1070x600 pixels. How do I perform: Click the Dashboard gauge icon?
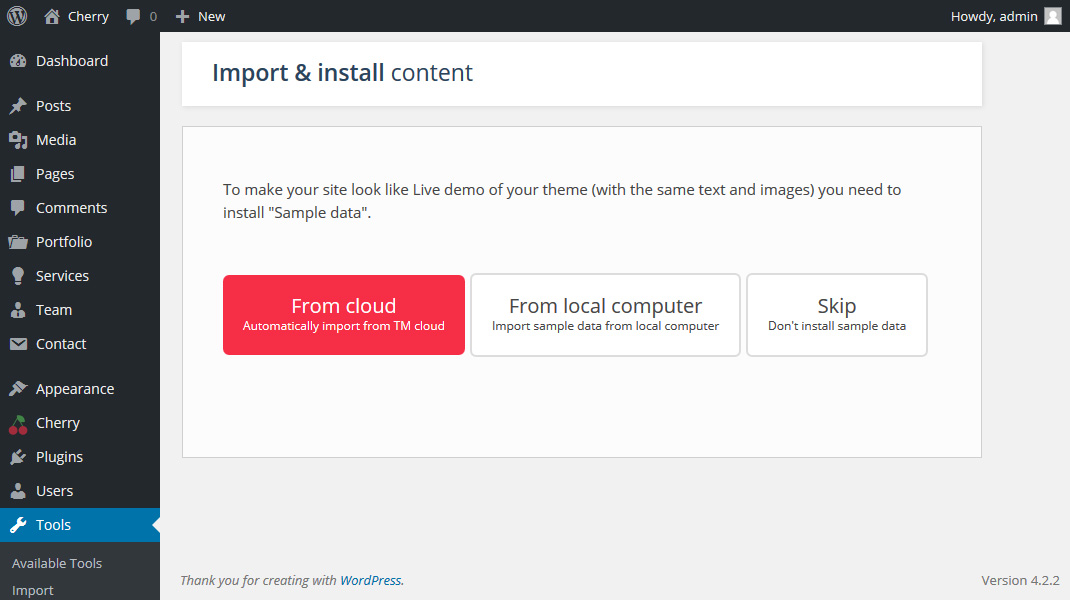click(x=18, y=61)
